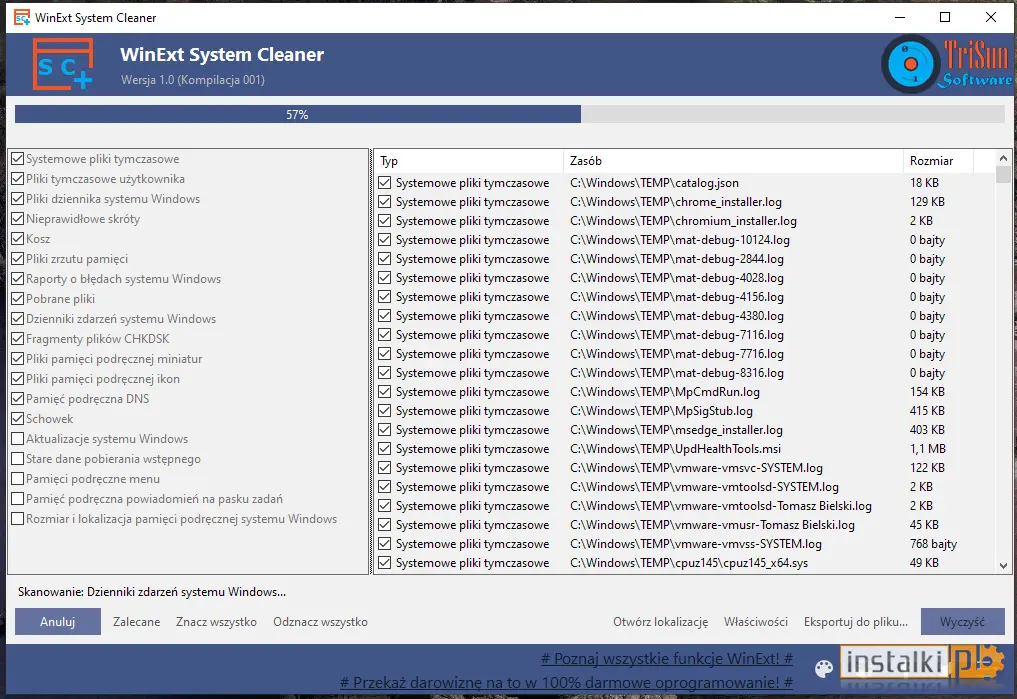Maximize the WinExt System Cleaner window
The width and height of the screenshot is (1017, 699).
945,18
